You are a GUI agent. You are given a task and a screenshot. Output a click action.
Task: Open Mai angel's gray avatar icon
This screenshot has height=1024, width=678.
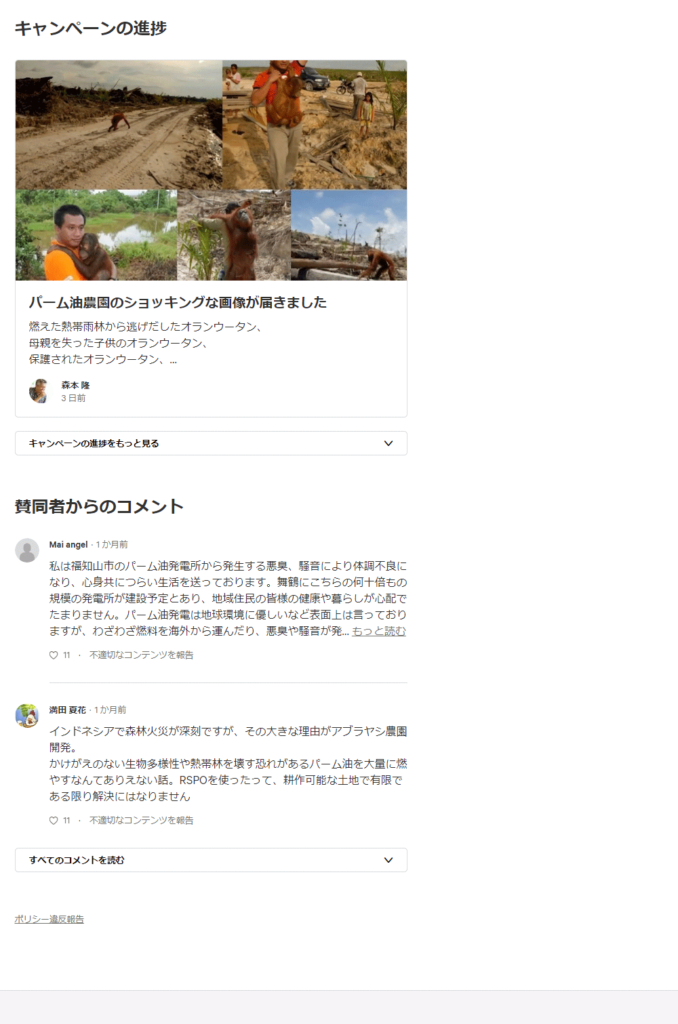(27, 551)
